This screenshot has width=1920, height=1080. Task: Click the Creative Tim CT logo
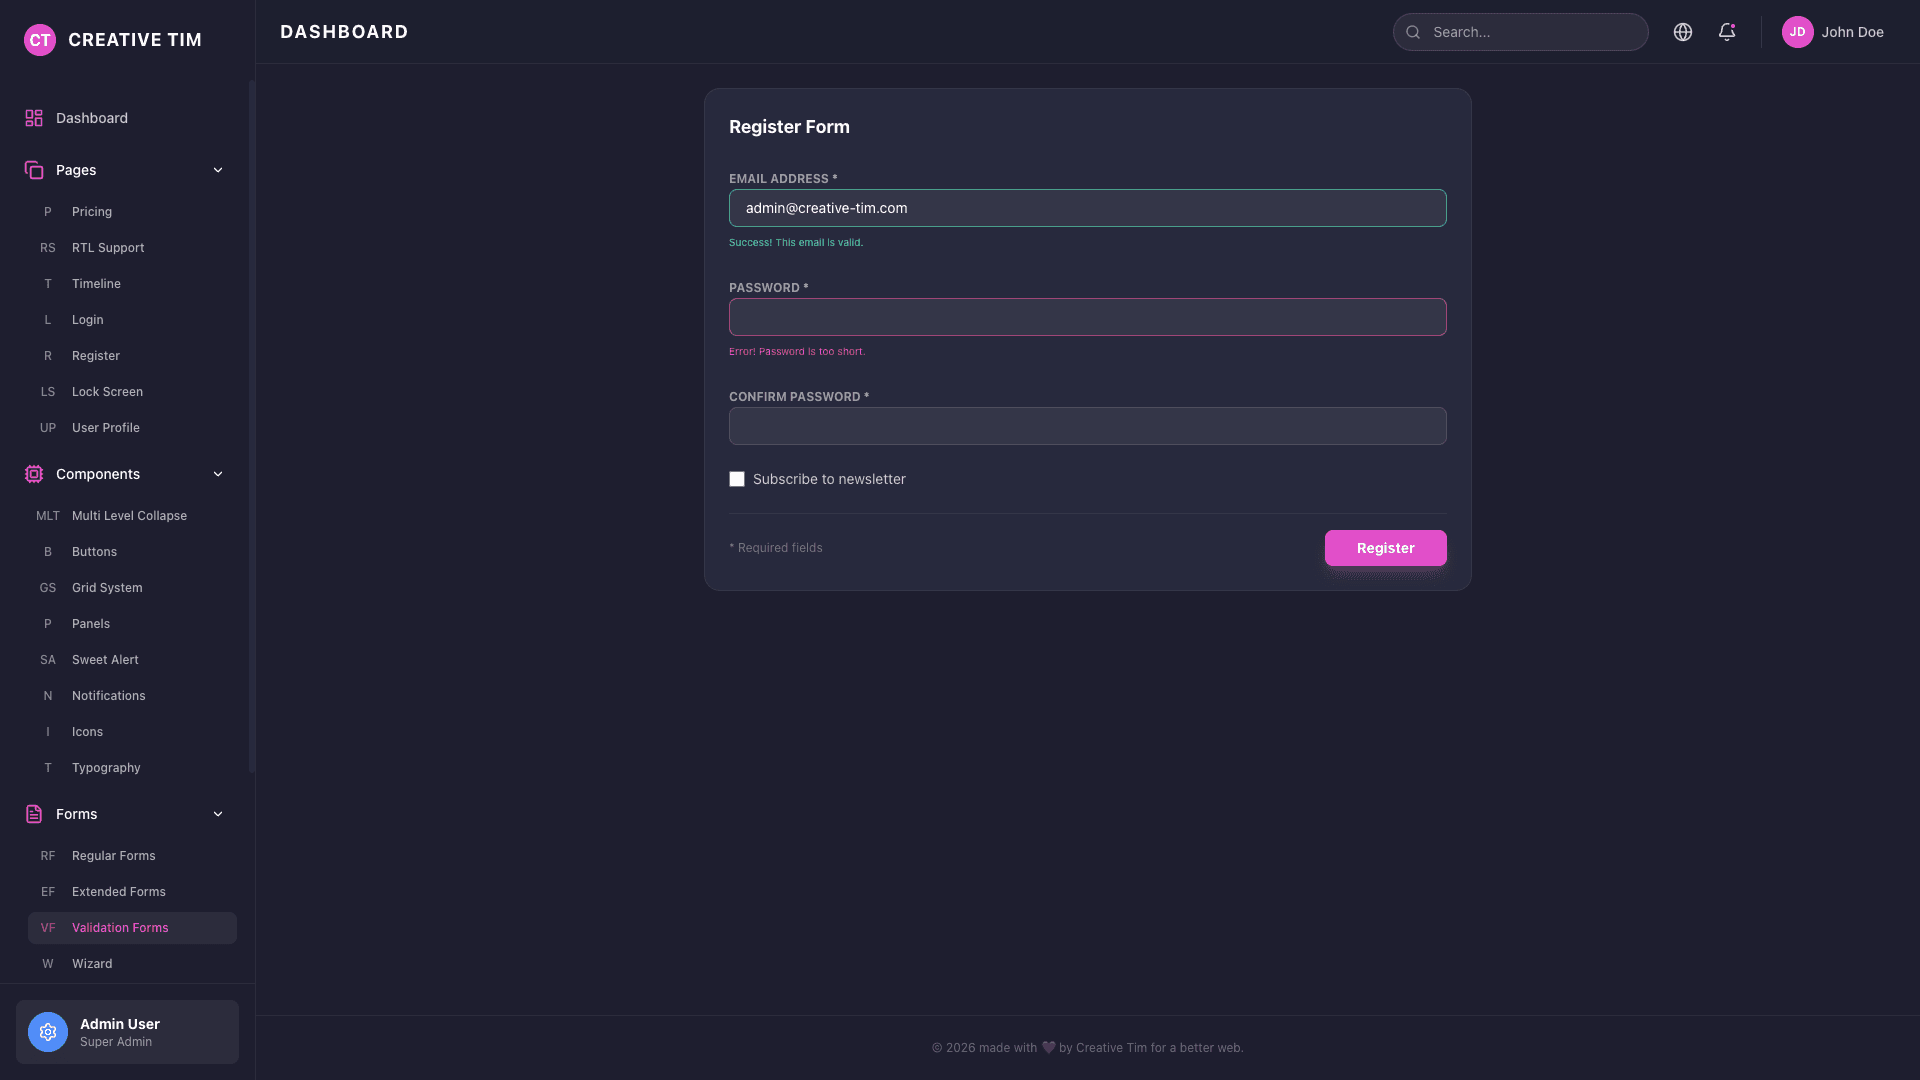[x=40, y=40]
